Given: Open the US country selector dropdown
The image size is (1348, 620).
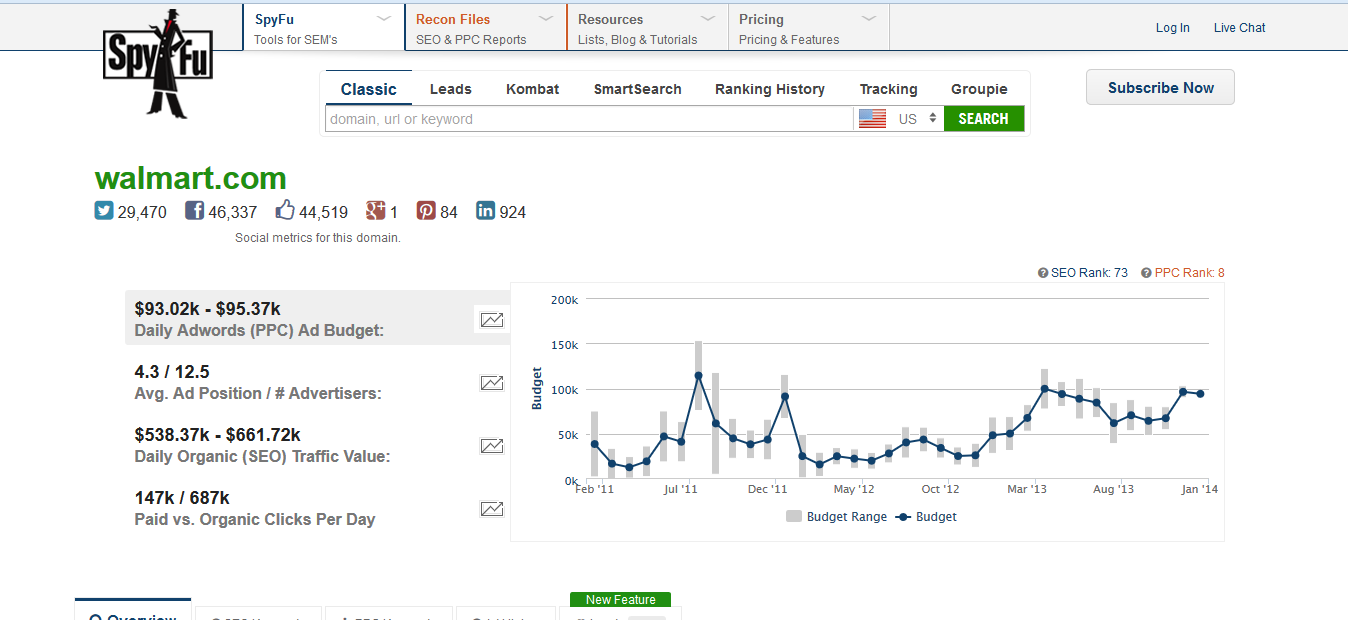Looking at the screenshot, I should coord(899,119).
